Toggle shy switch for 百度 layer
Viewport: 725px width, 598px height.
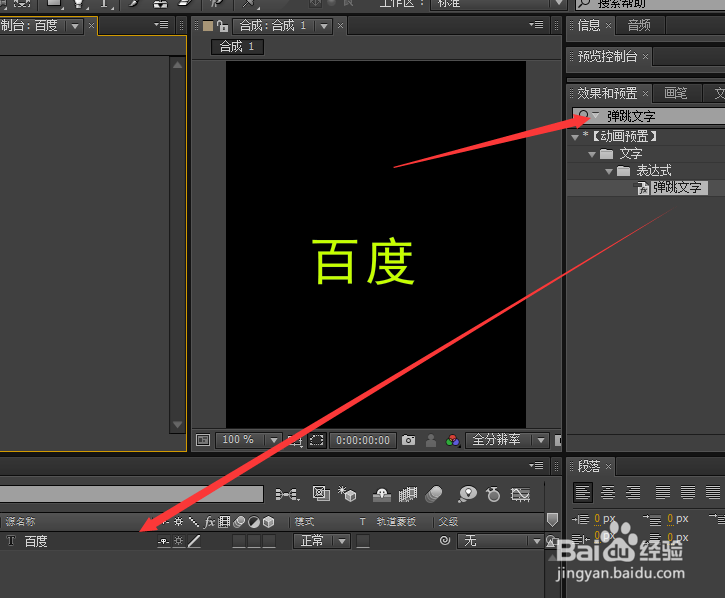(164, 541)
